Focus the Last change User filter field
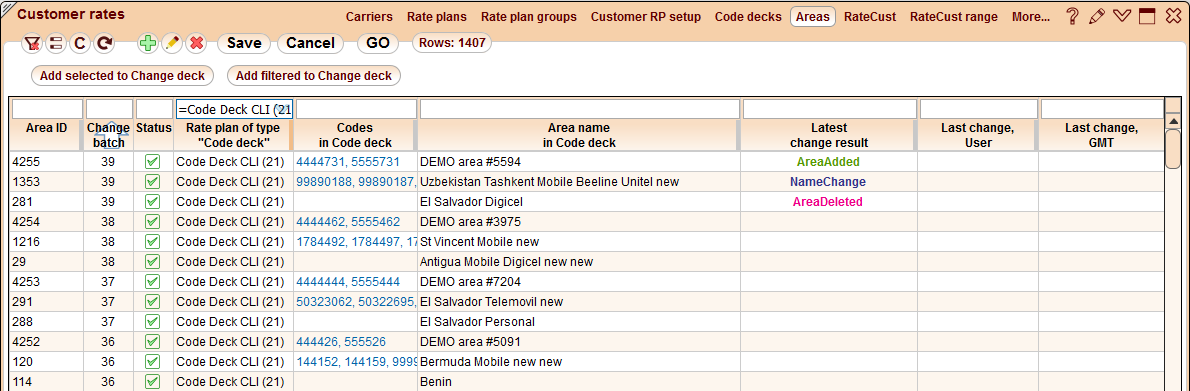1190x391 pixels. pos(978,109)
